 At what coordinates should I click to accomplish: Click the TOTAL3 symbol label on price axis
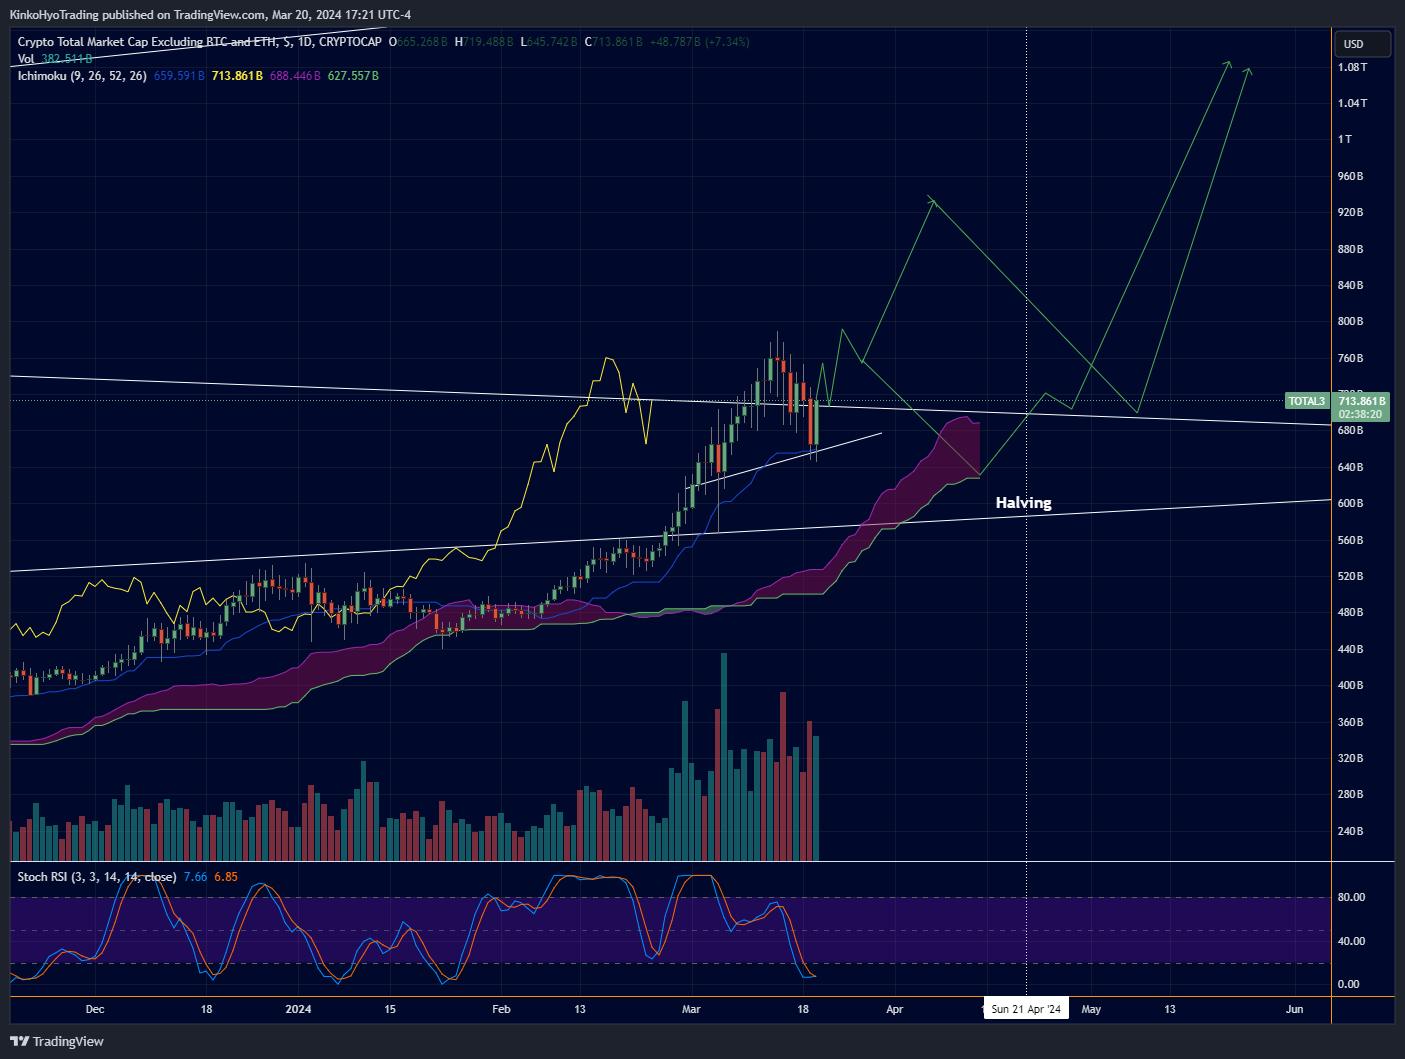[1306, 401]
